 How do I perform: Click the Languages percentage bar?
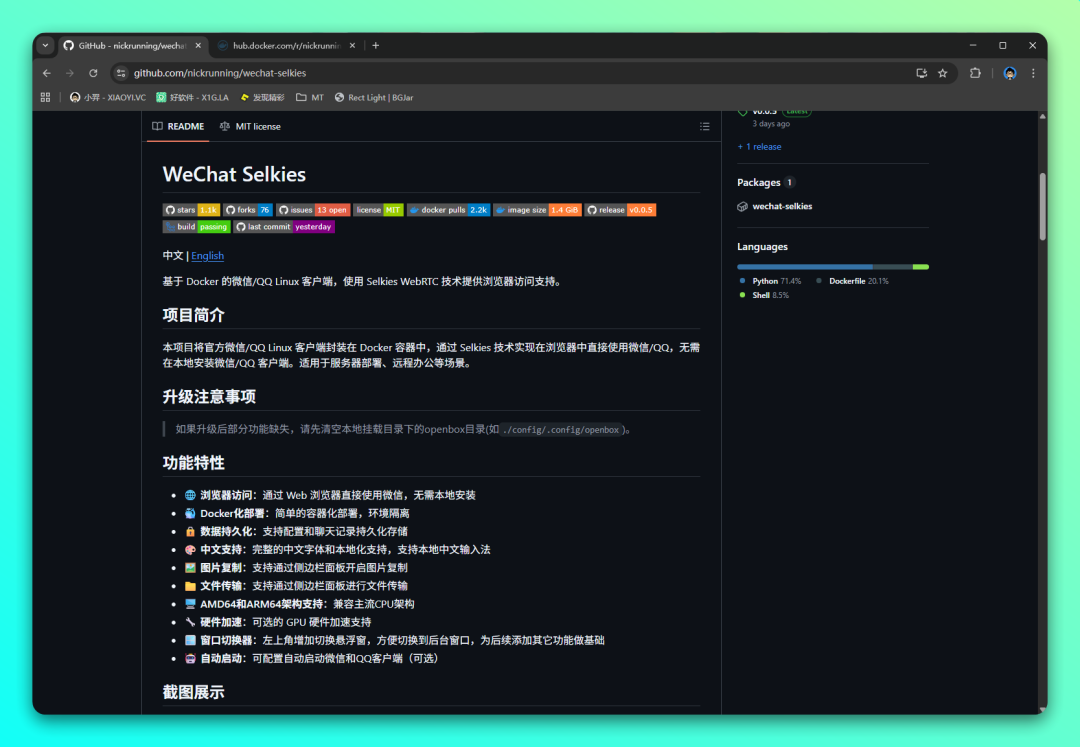[x=833, y=266]
